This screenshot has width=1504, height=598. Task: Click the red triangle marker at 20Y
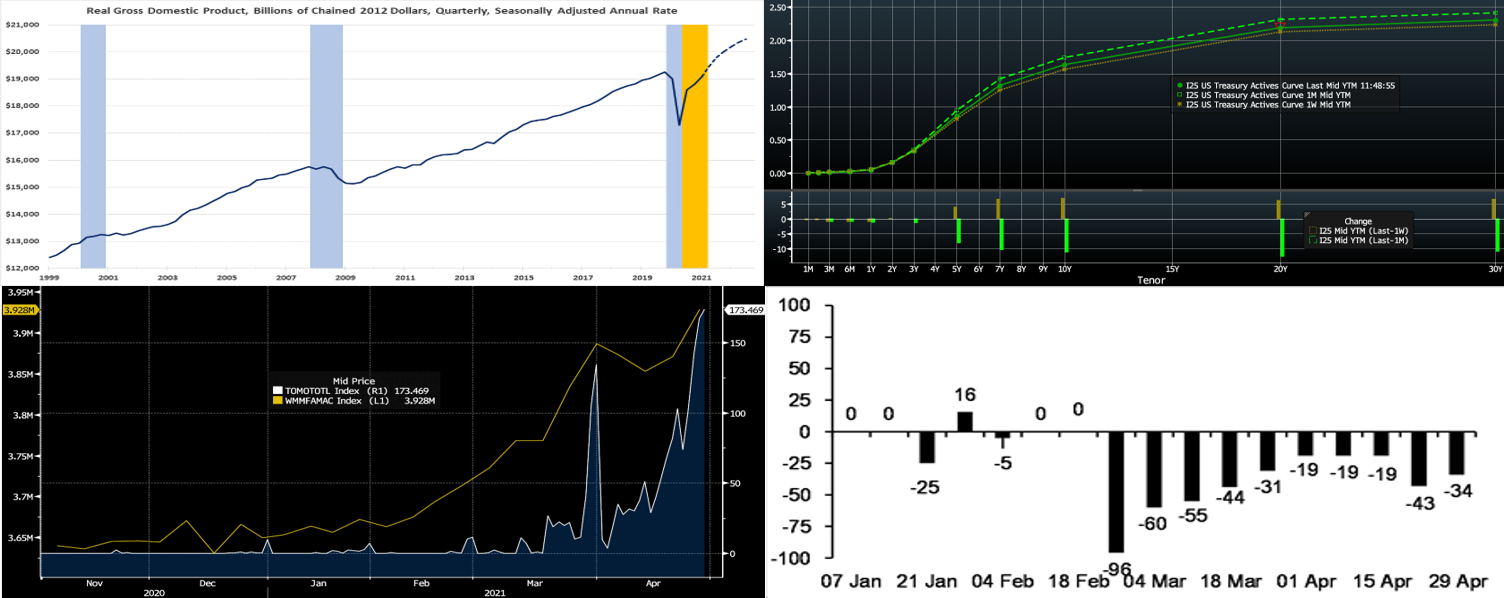1281,26
